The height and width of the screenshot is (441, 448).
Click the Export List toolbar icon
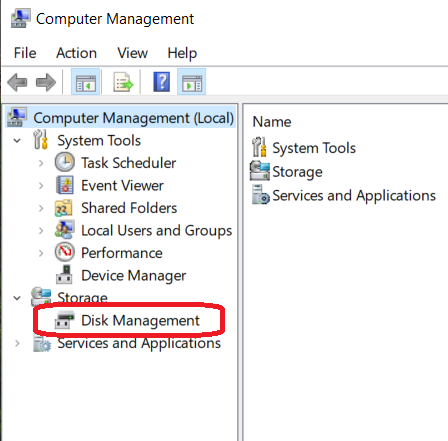tap(123, 82)
